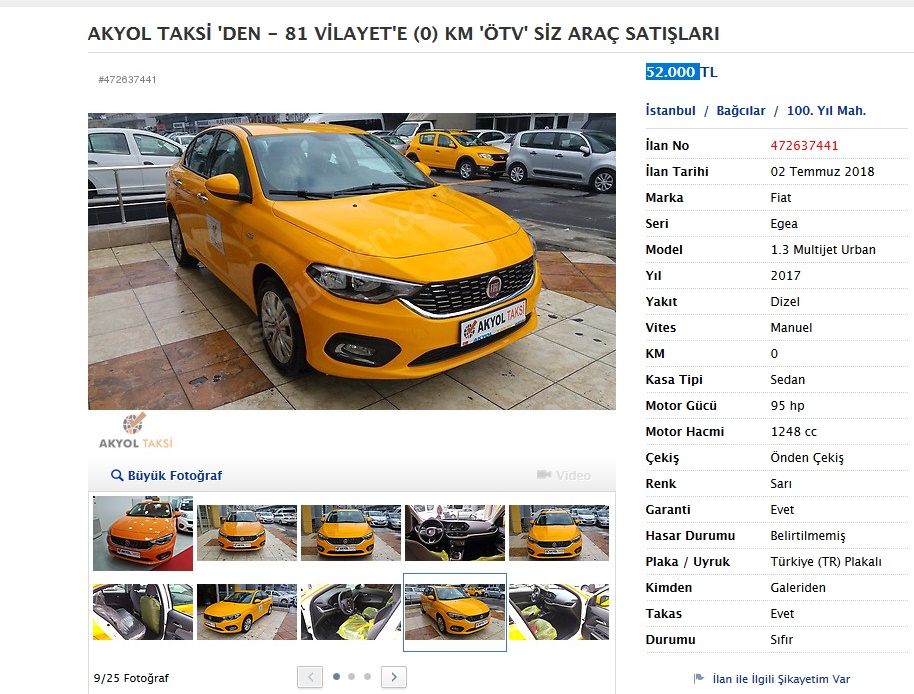Go to the next thumbnail page arrow
914x694 pixels.
pyautogui.click(x=394, y=677)
